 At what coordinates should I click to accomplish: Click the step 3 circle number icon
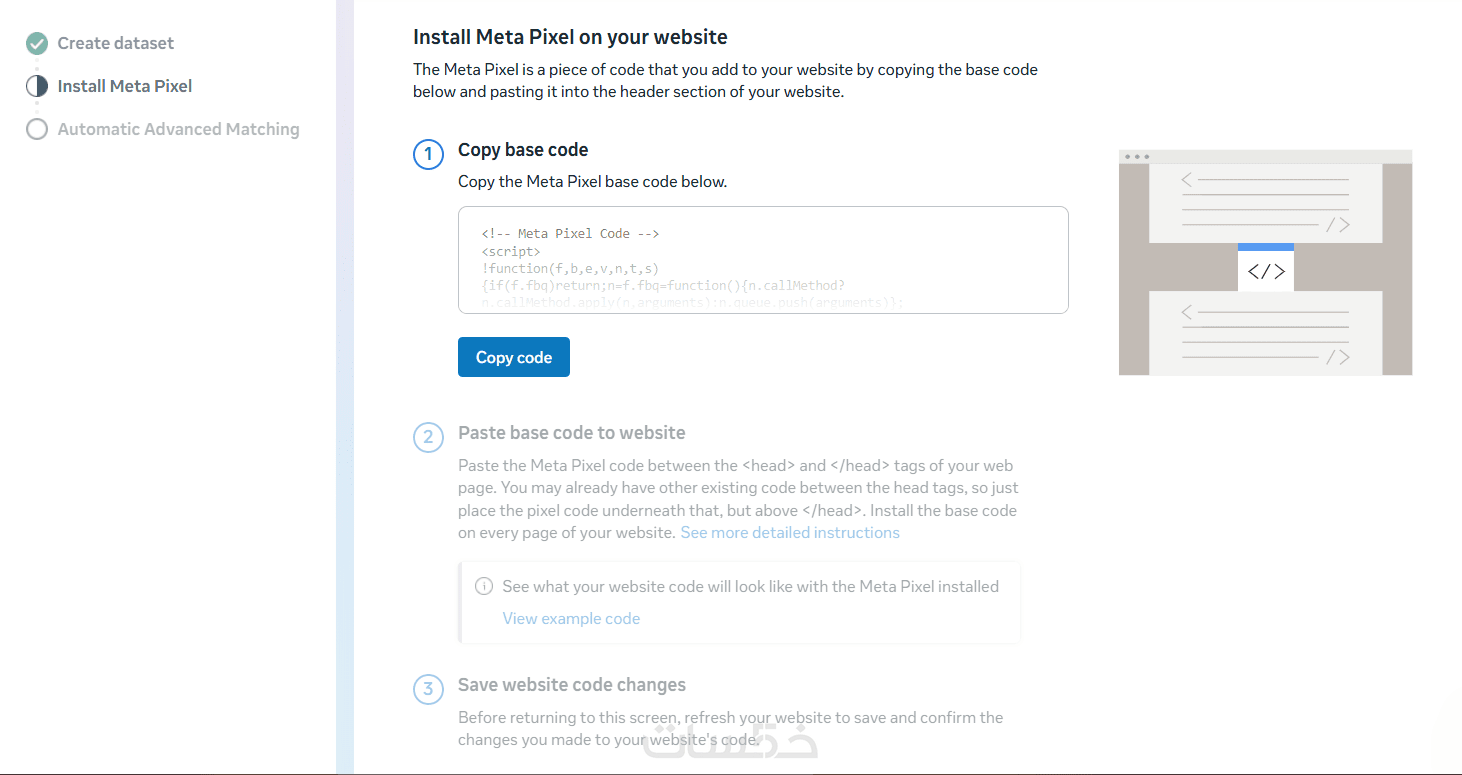[x=428, y=690]
